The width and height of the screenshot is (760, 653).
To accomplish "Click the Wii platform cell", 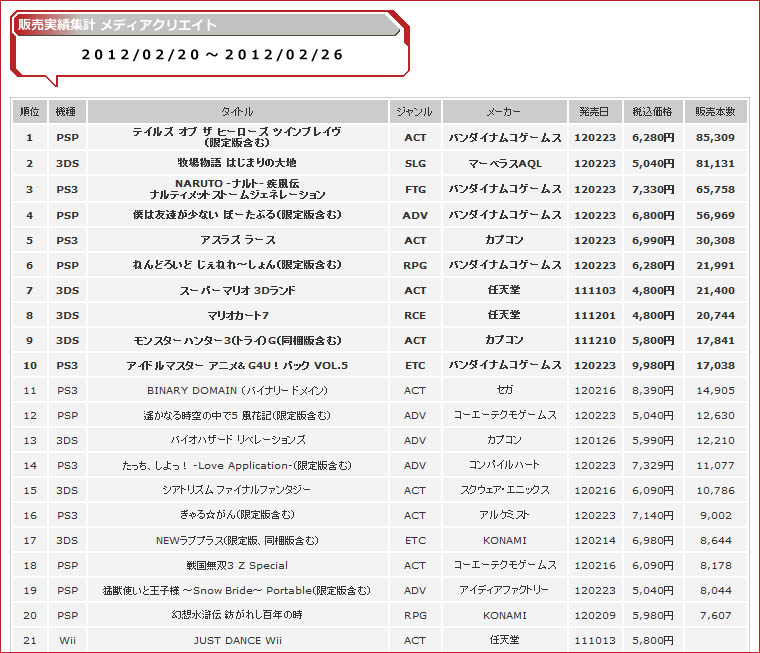I will 67,640.
